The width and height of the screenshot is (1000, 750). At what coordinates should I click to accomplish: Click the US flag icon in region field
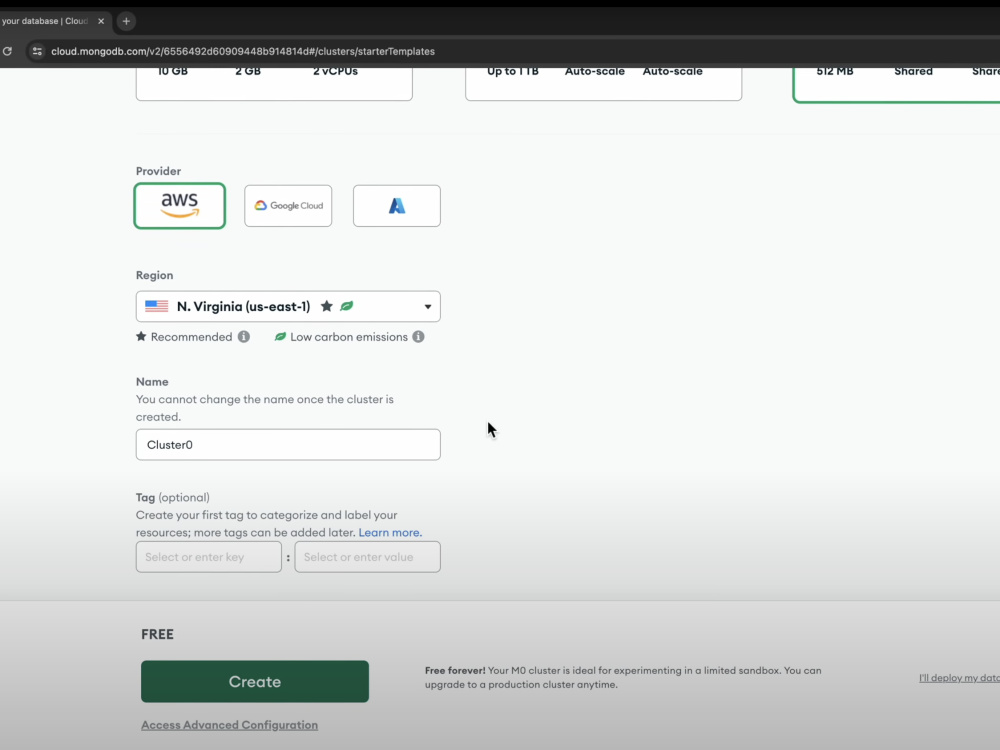tap(156, 306)
